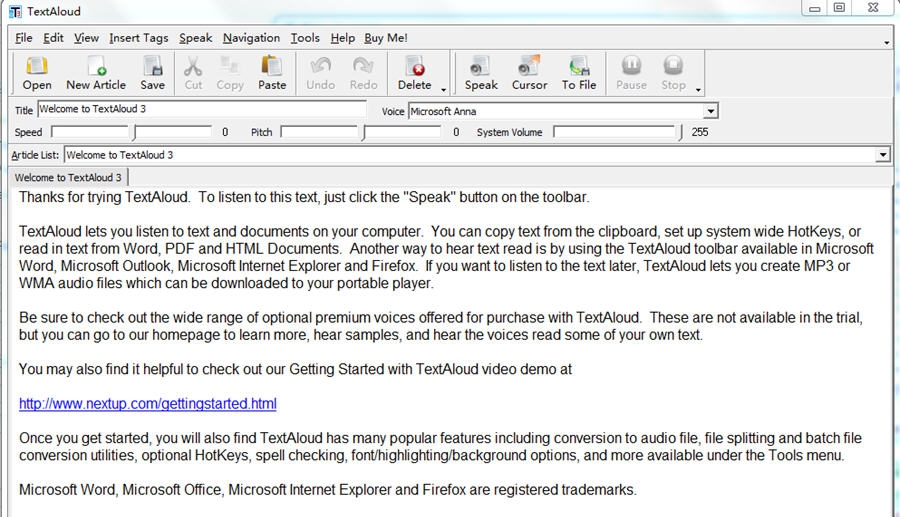Click the Pitch slider
The image size is (900, 517).
pyautogui.click(x=361, y=133)
